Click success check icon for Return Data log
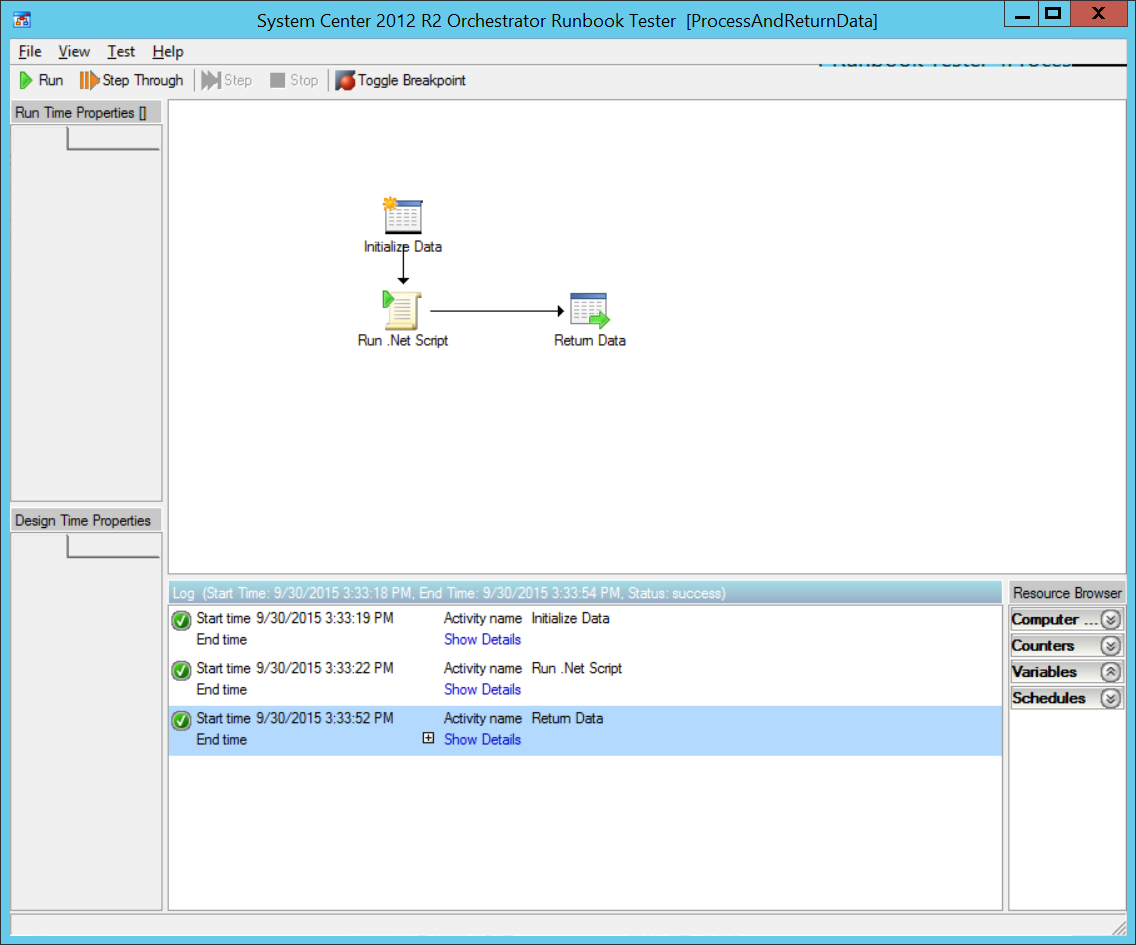 [x=181, y=720]
